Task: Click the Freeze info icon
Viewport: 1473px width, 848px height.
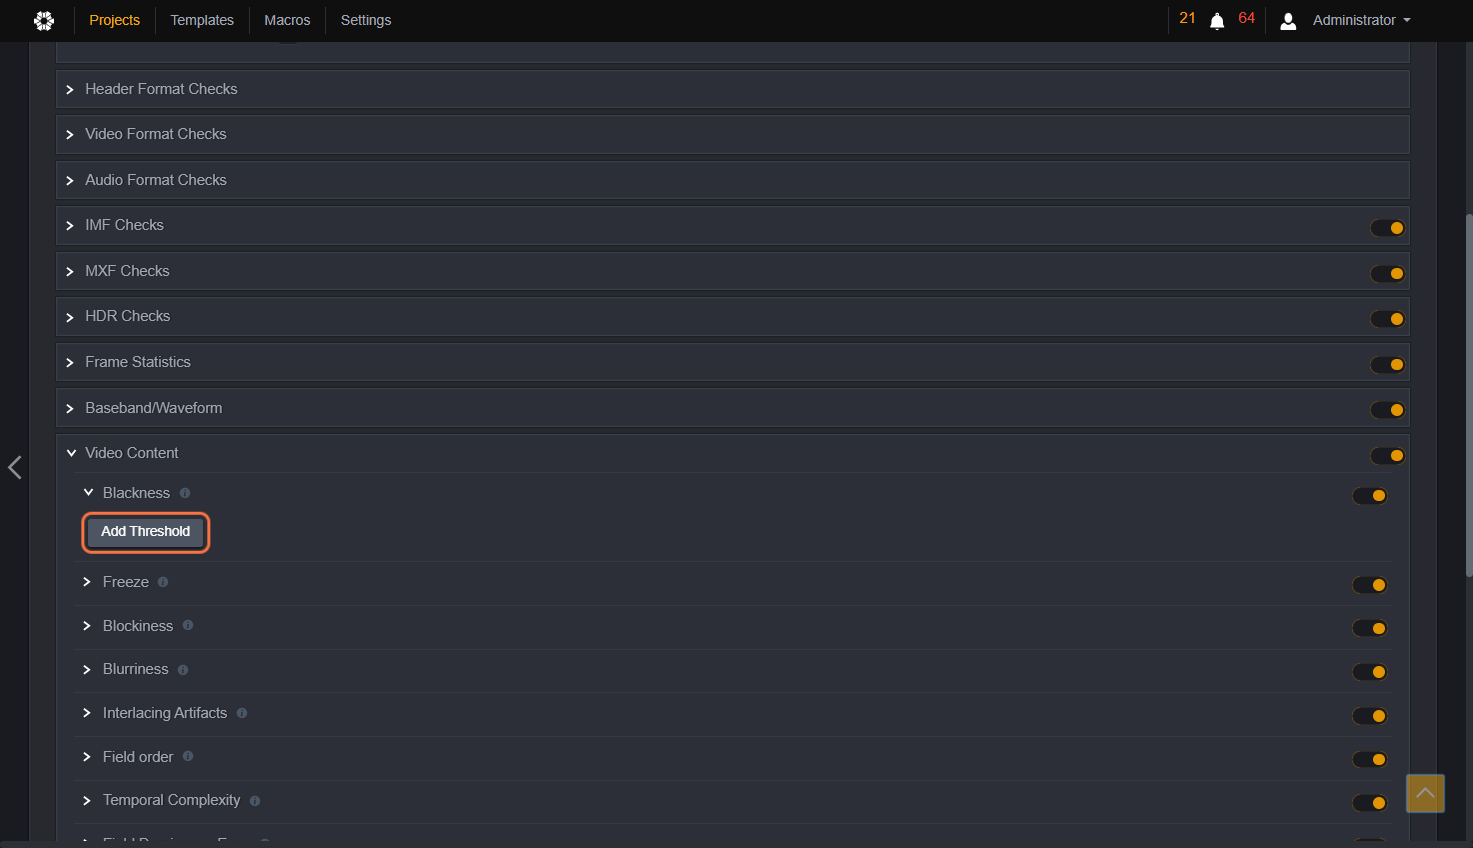Action: (x=163, y=582)
